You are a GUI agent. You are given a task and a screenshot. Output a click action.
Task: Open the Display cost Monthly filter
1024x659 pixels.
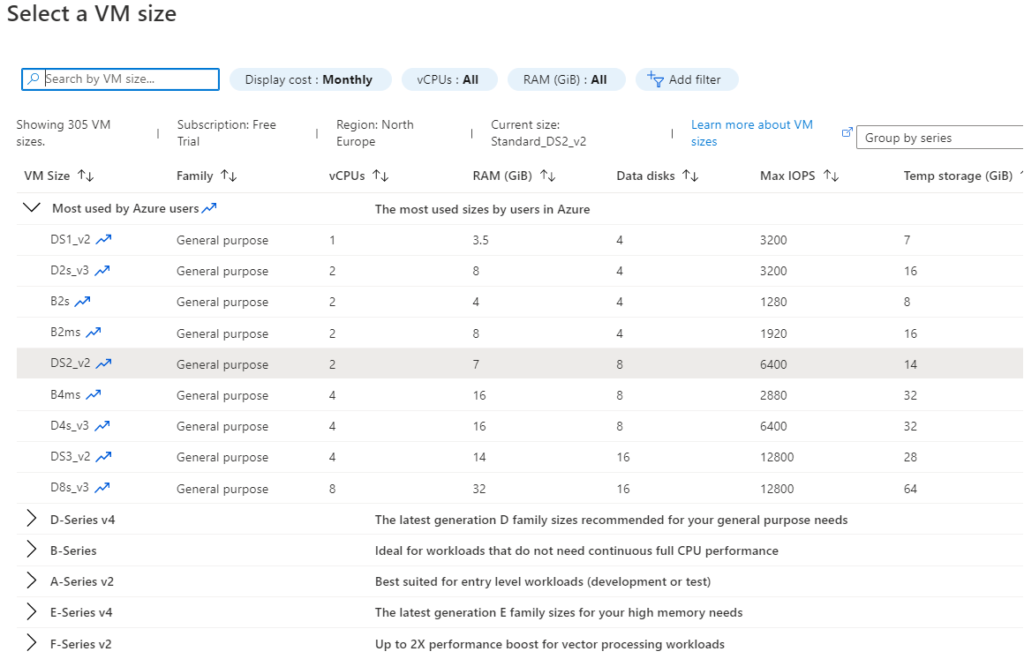coord(310,80)
